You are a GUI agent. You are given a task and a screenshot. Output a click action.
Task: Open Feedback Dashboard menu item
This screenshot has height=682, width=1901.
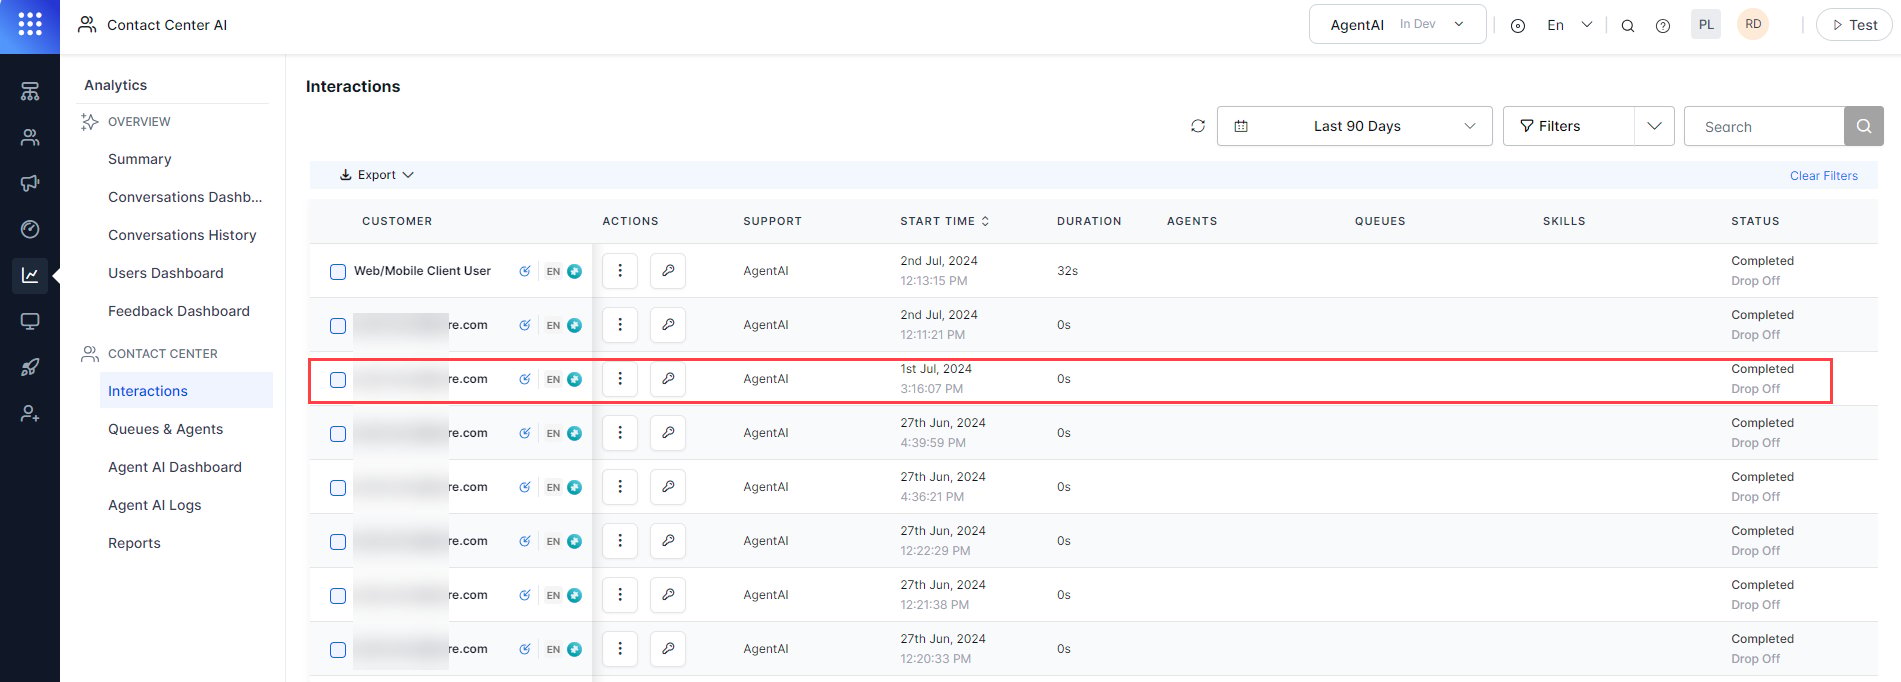coord(179,311)
